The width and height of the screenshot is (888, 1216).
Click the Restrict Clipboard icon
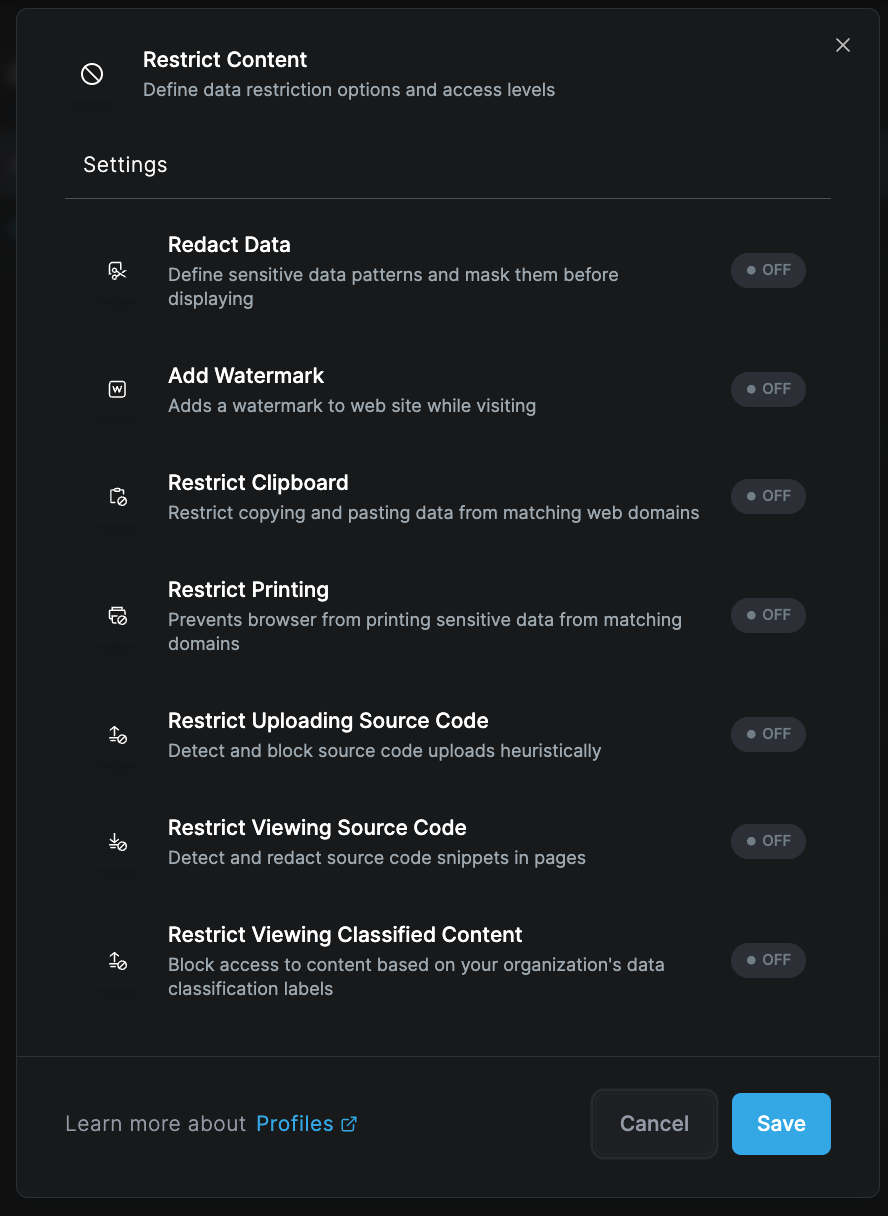118,496
